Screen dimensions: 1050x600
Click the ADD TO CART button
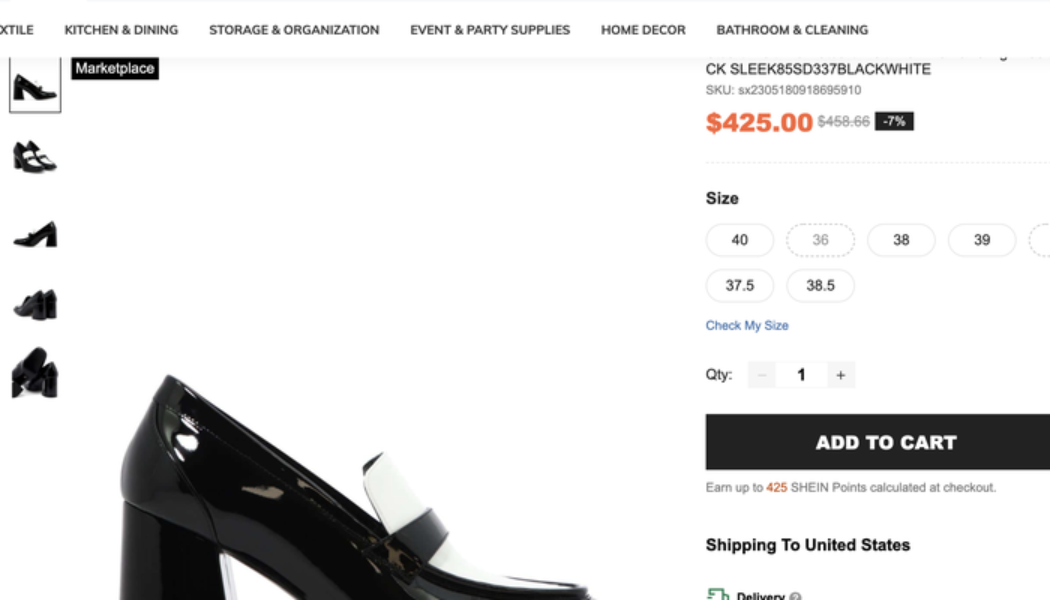884,442
